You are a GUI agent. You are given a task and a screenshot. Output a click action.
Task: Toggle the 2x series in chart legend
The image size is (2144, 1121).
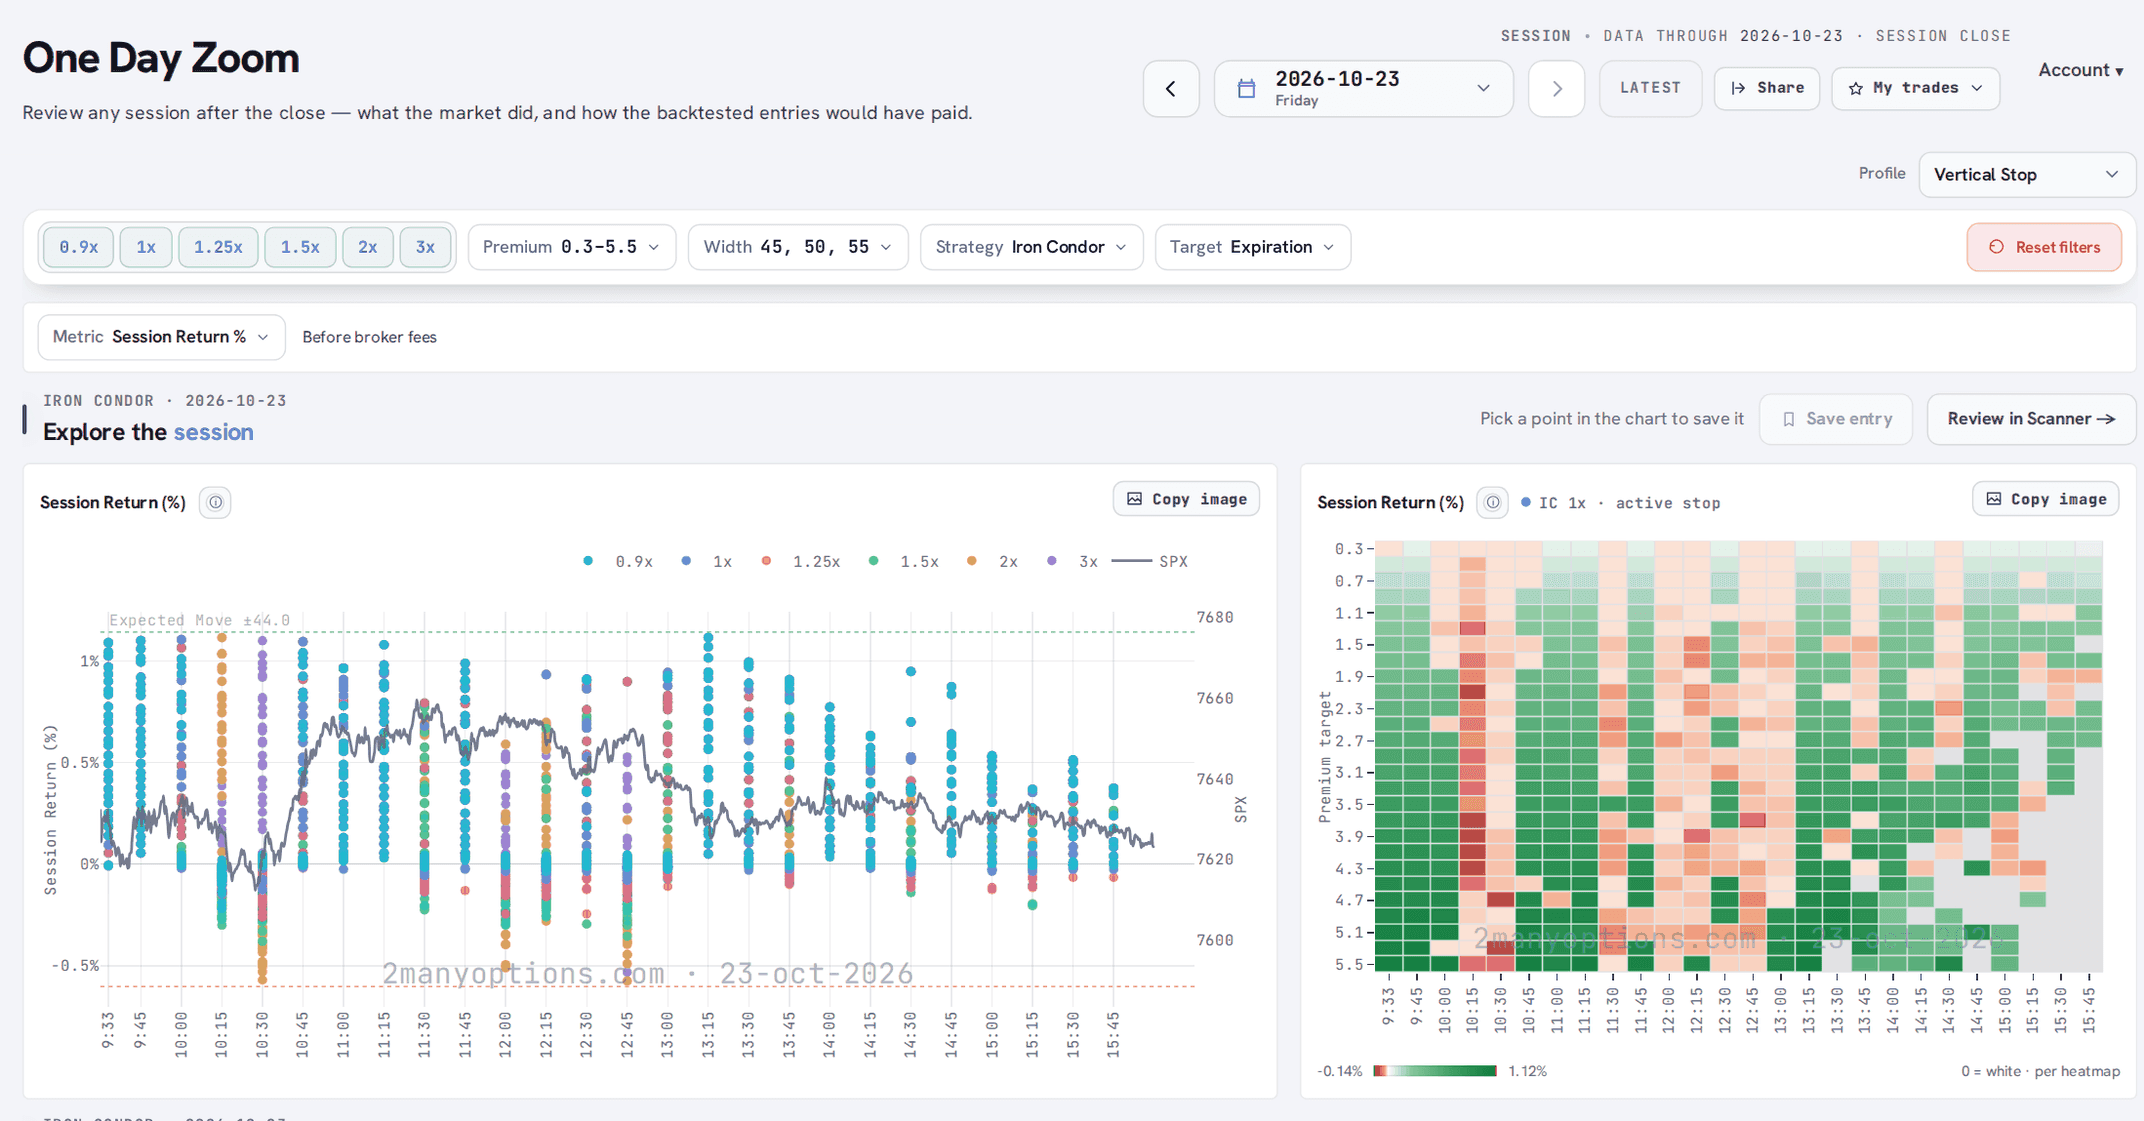coord(992,562)
